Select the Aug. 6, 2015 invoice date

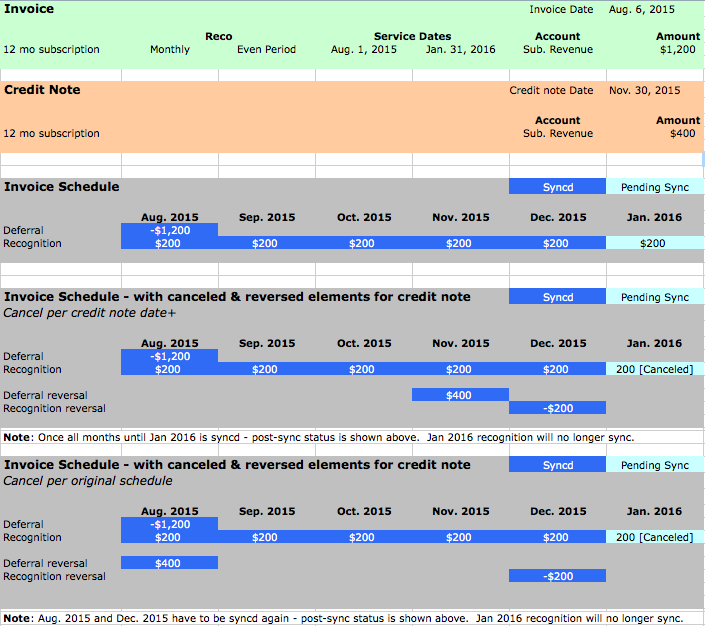[642, 9]
